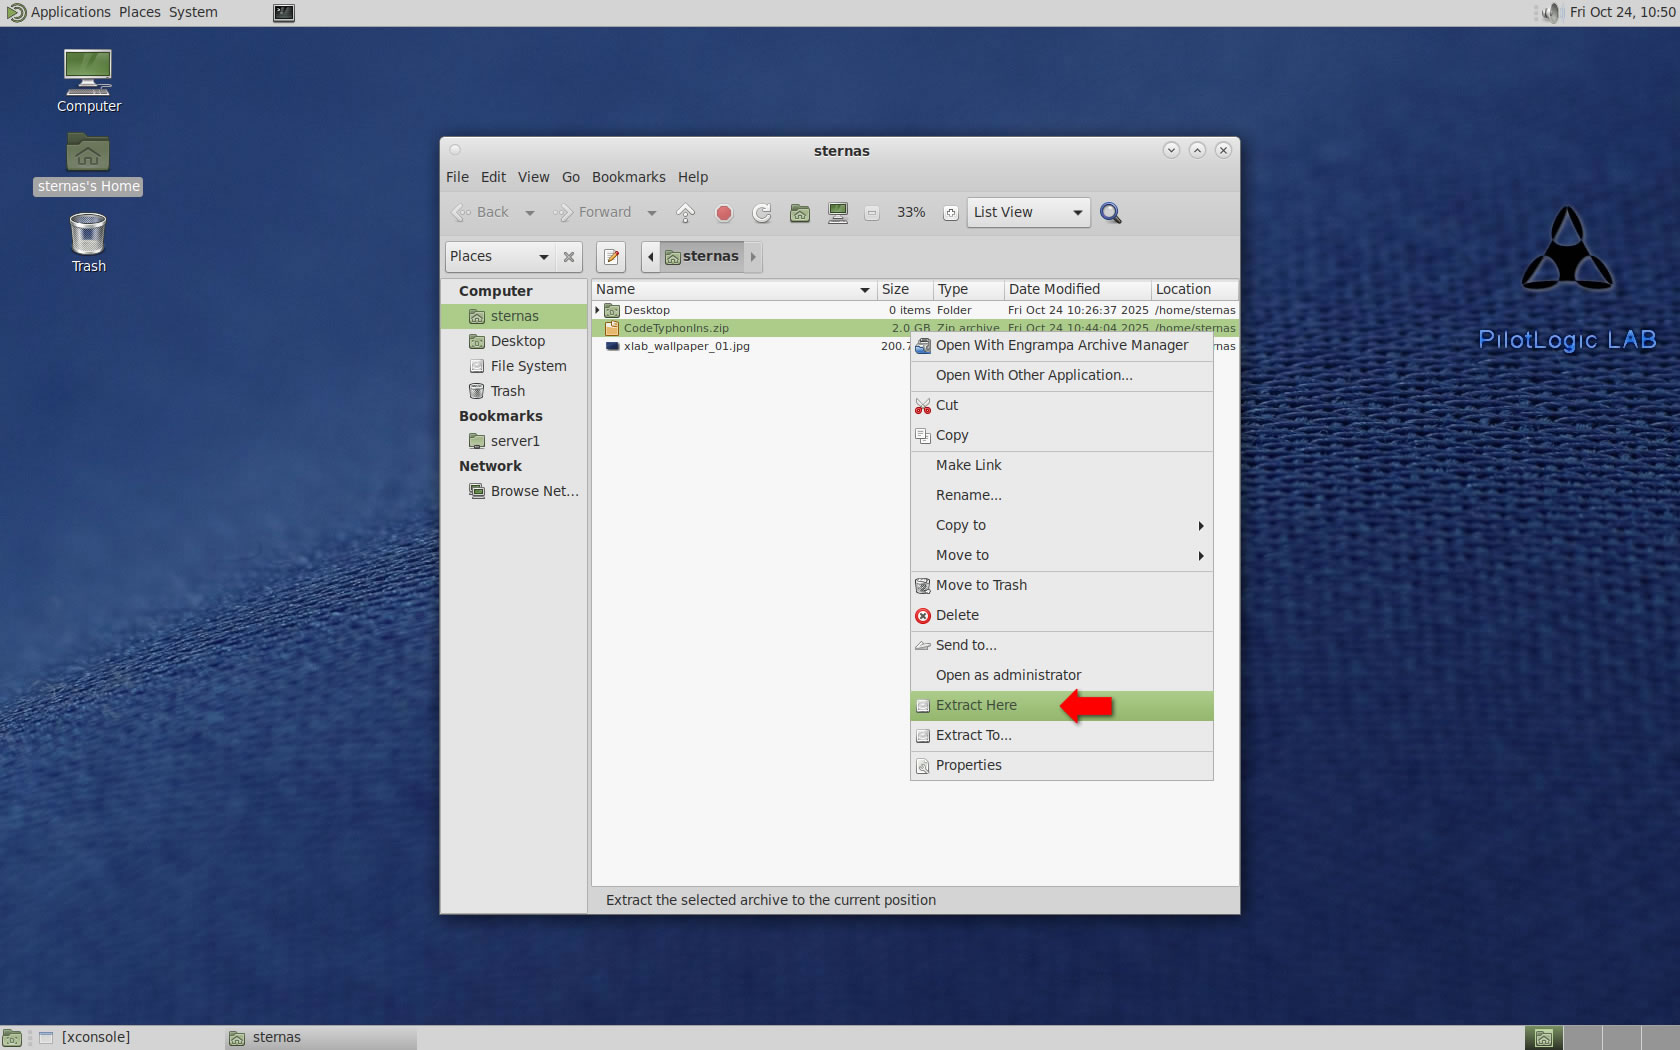The image size is (1680, 1050).
Task: Choose Extract Here from context menu
Action: pos(976,705)
